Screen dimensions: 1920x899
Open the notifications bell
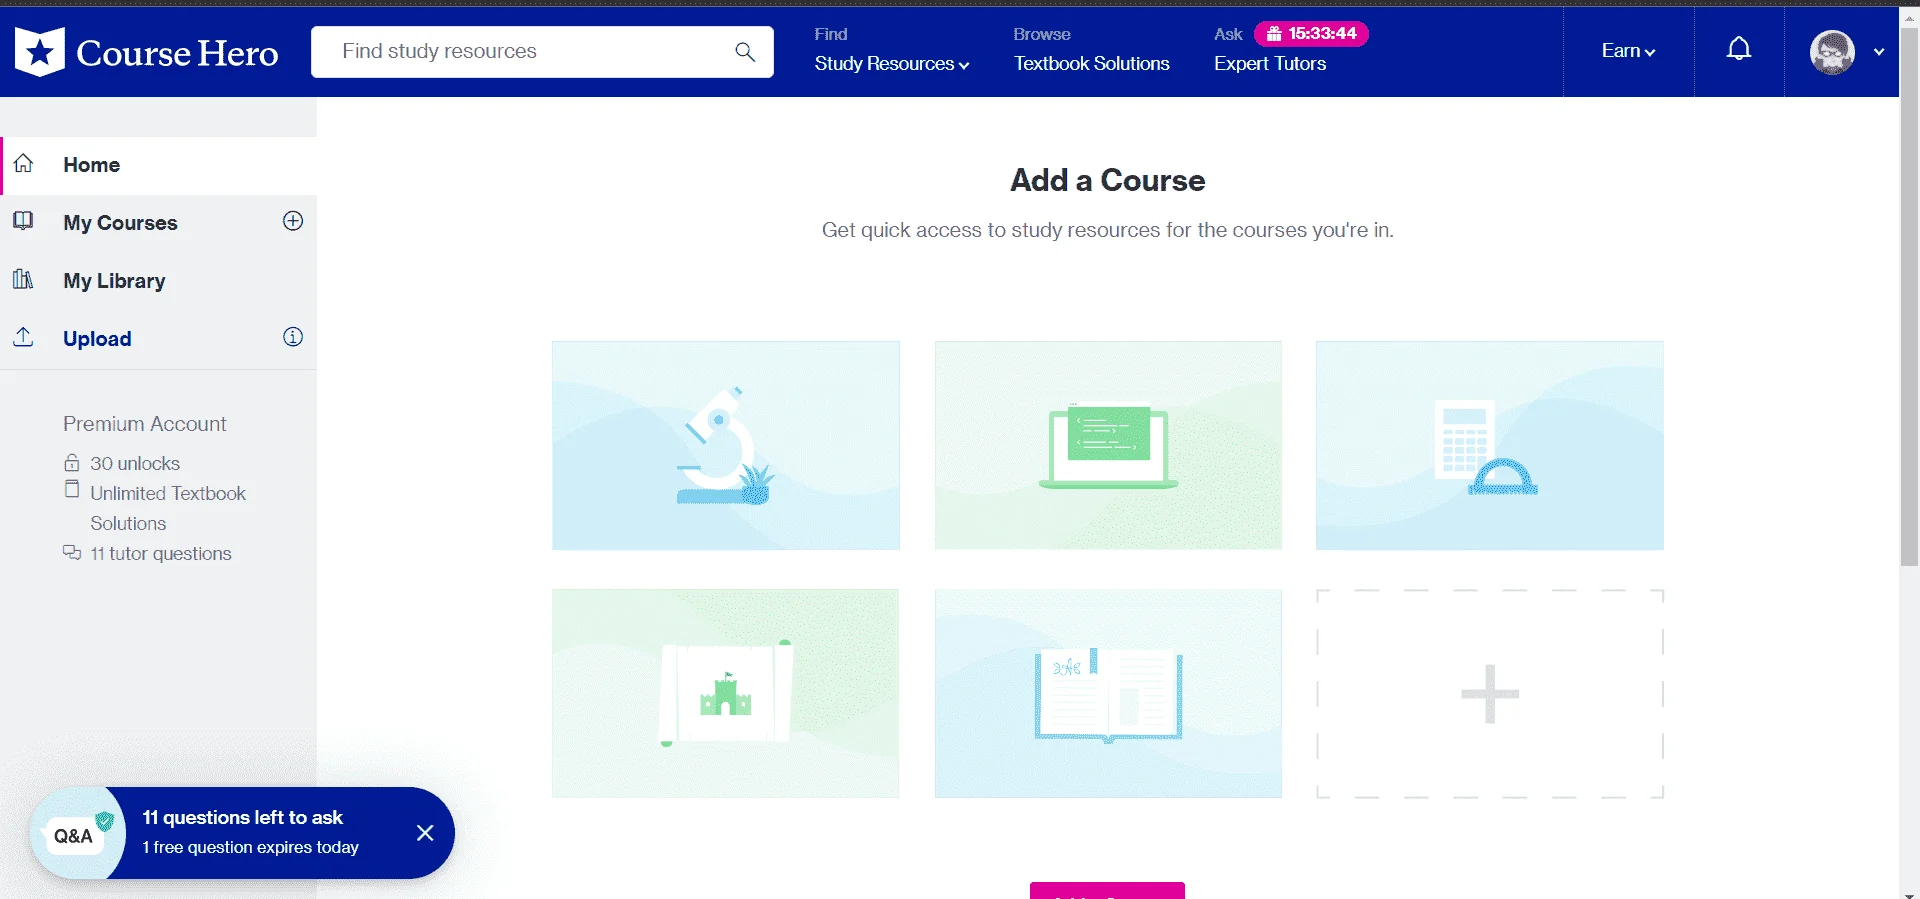click(1739, 49)
